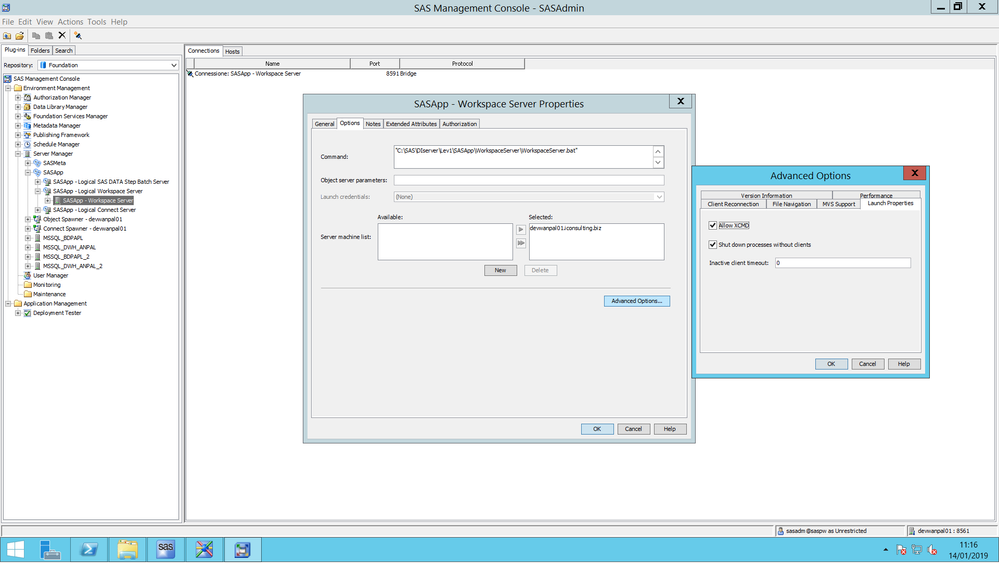Click the single right-arrow move button
999x583 pixels.
click(521, 229)
